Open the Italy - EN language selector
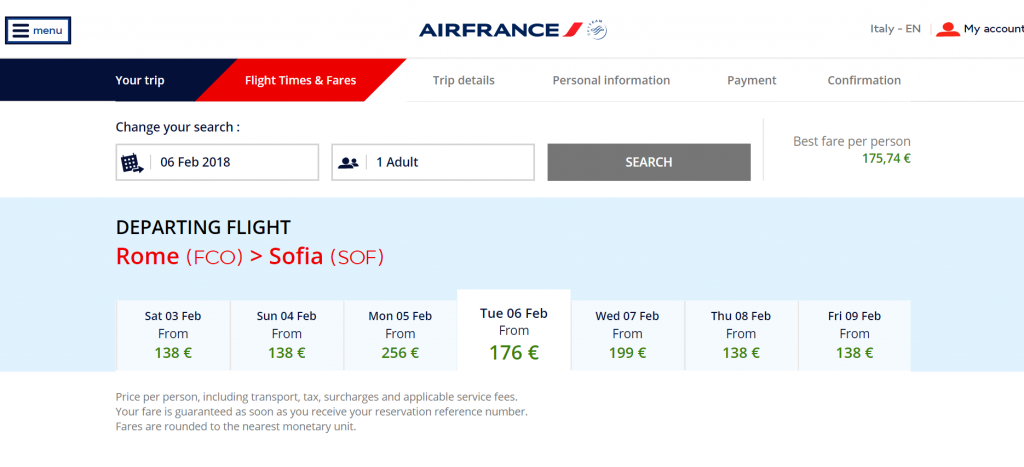 point(895,29)
